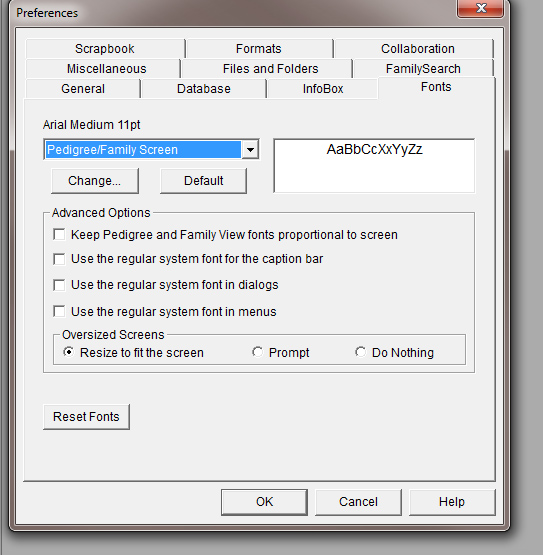This screenshot has width=543, height=555.
Task: Click the Default font button
Action: 204,181
